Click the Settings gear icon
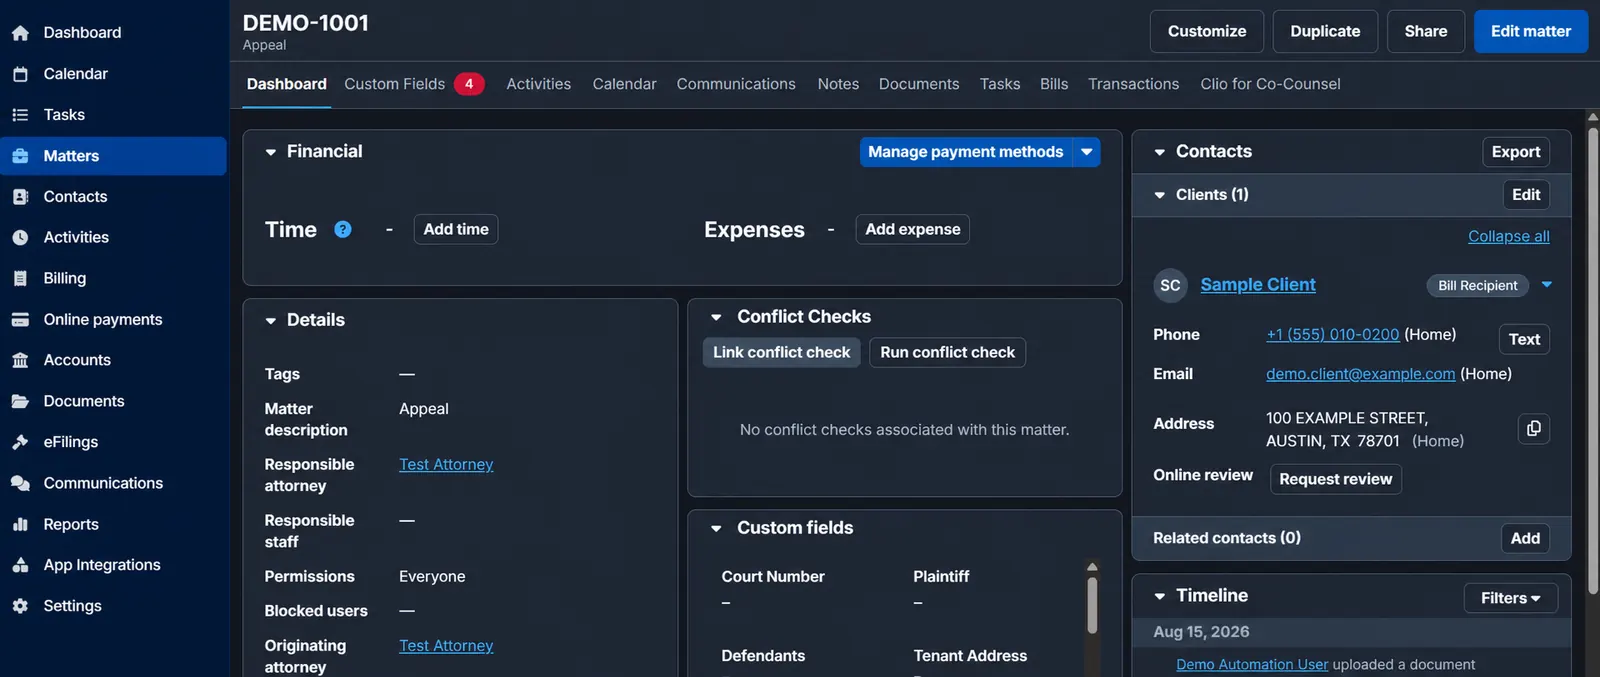 (x=20, y=606)
